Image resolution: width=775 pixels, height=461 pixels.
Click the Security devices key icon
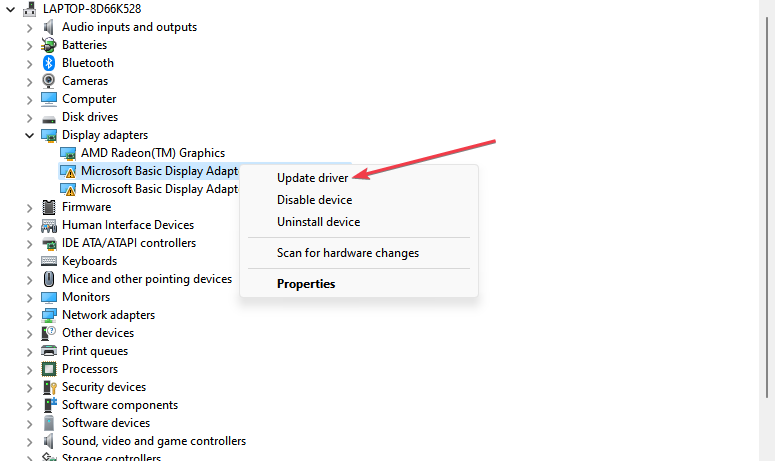click(49, 387)
